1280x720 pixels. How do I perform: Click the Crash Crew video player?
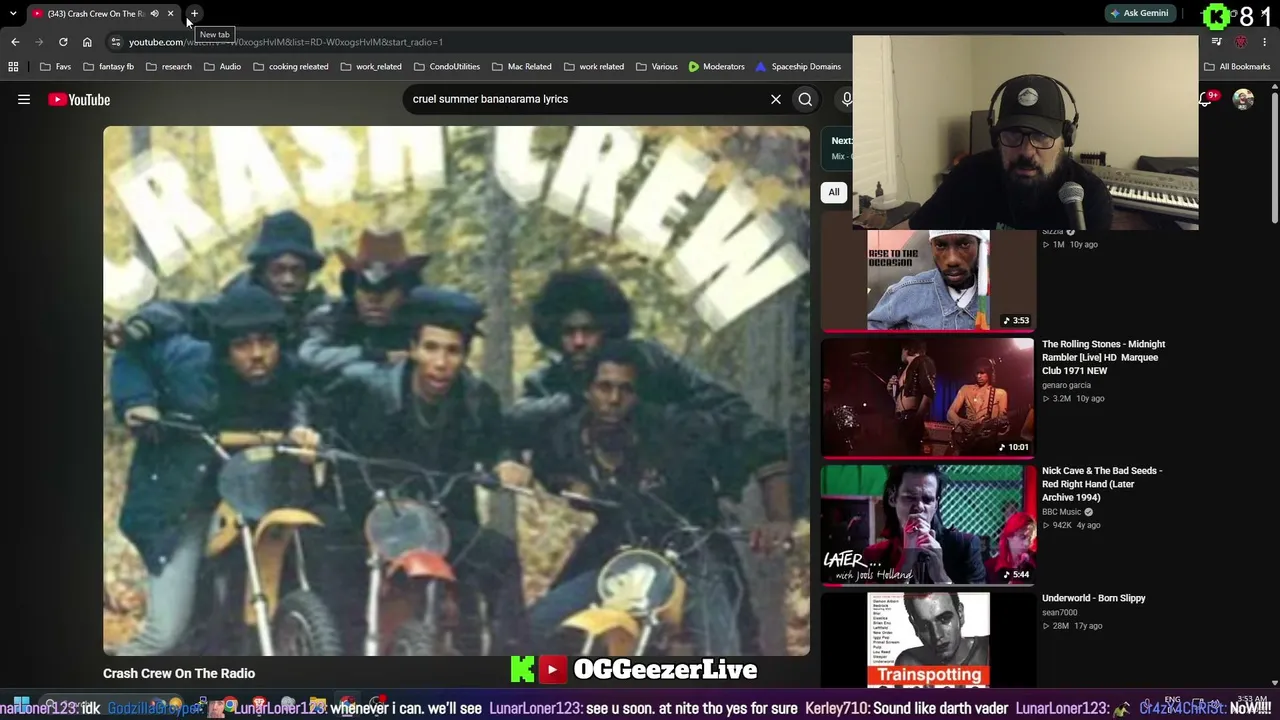tap(456, 390)
